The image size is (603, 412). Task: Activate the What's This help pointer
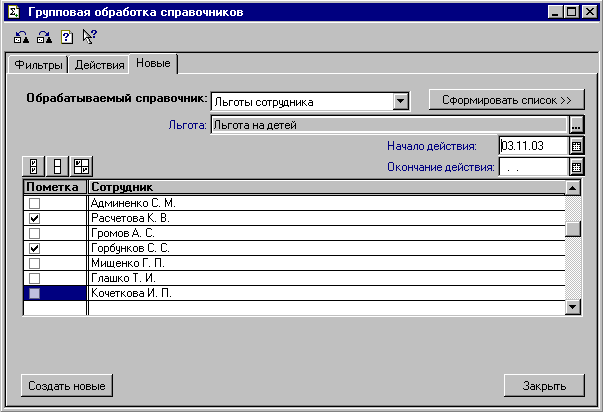pos(90,37)
